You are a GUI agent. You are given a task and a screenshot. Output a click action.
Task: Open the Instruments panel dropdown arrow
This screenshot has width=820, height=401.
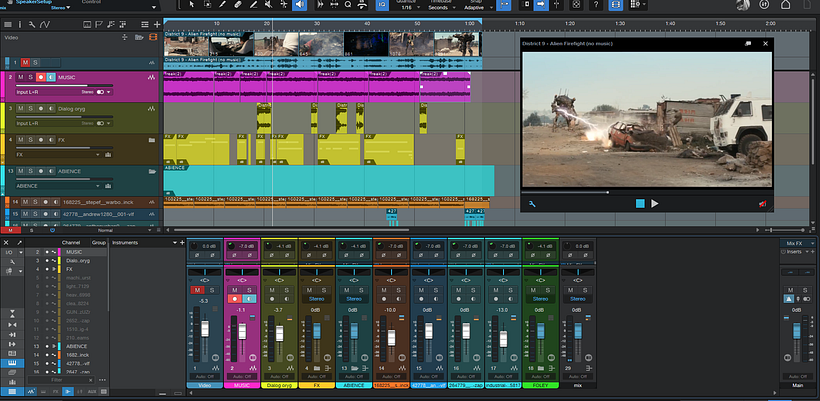175,243
